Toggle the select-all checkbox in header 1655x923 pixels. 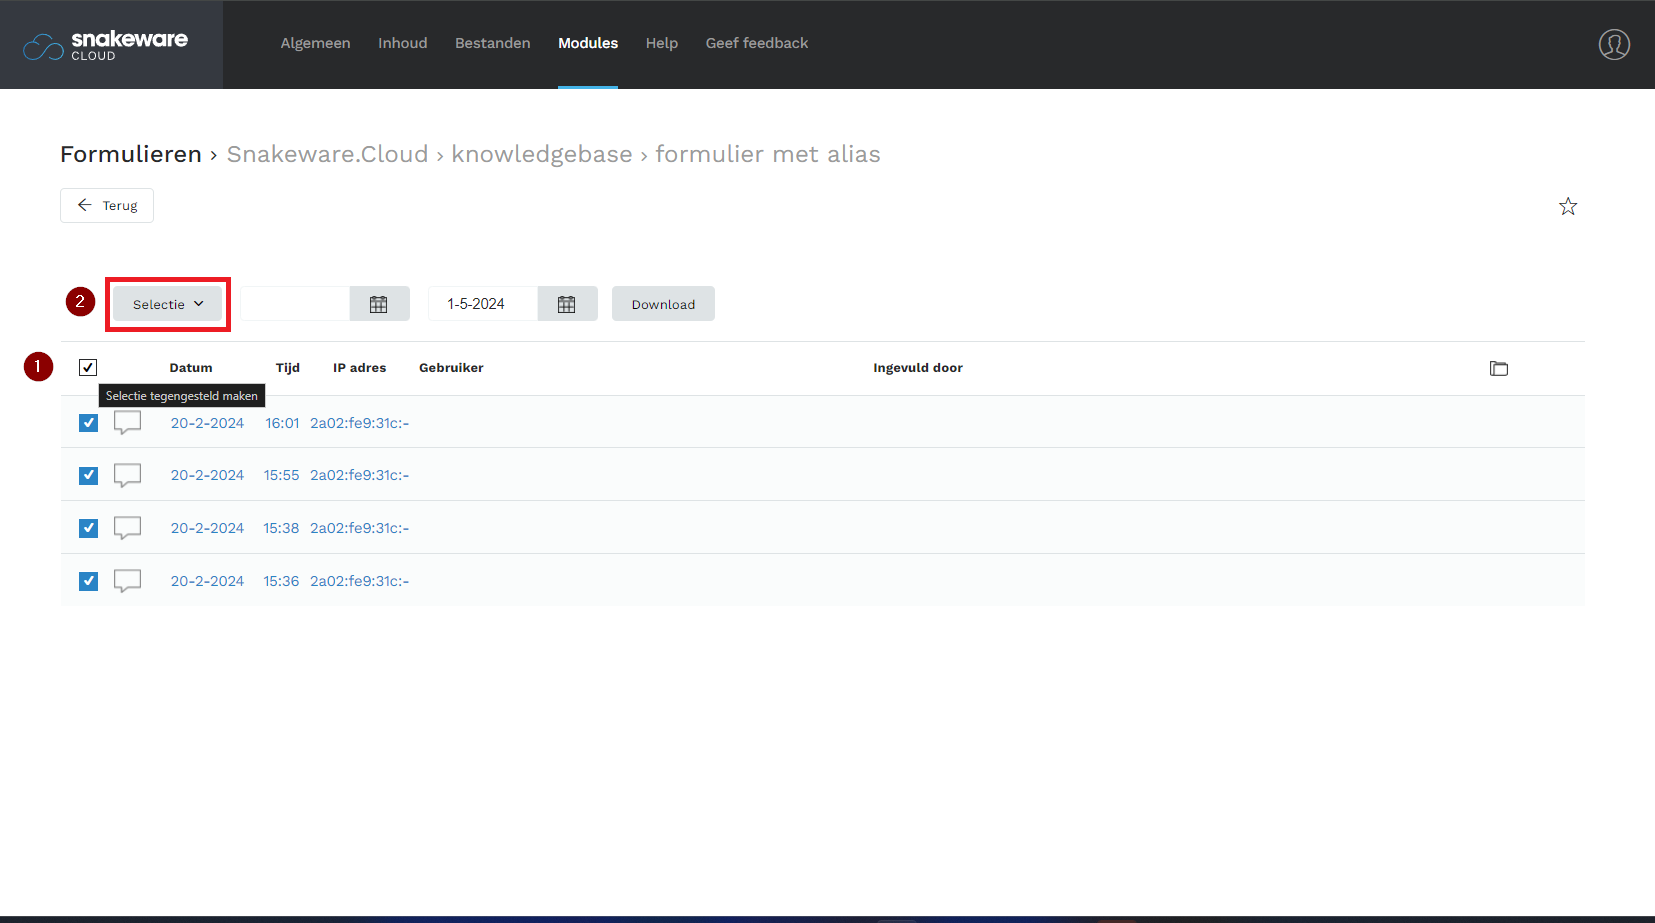[88, 367]
